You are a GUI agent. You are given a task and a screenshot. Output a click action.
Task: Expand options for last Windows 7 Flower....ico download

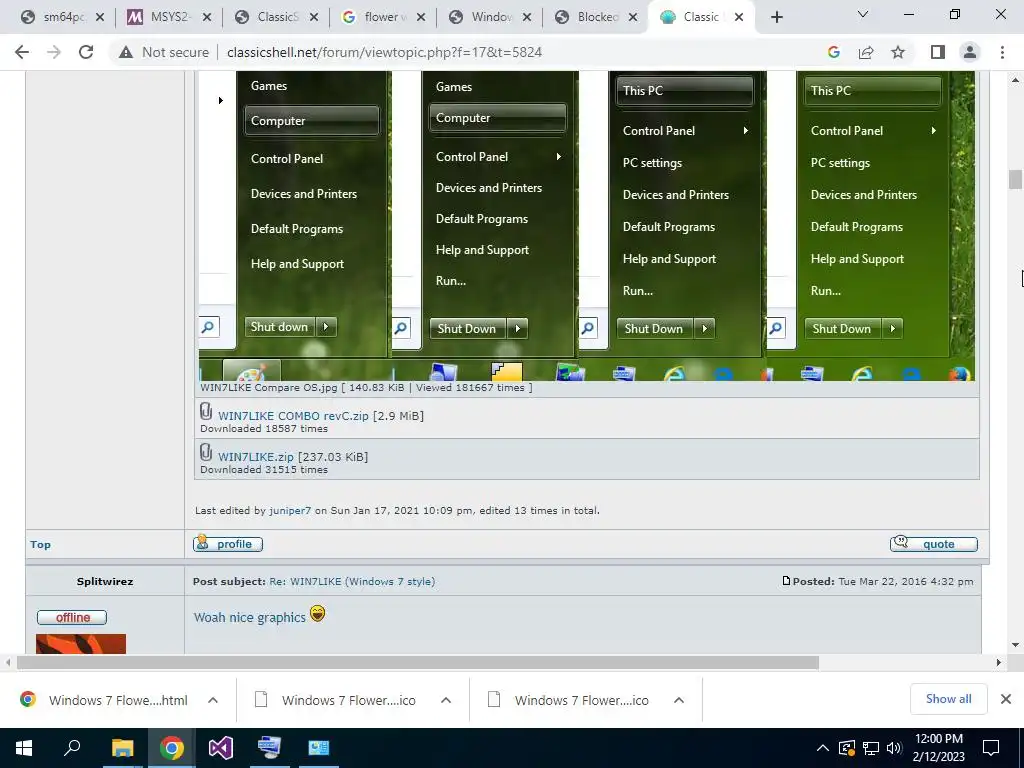(679, 700)
